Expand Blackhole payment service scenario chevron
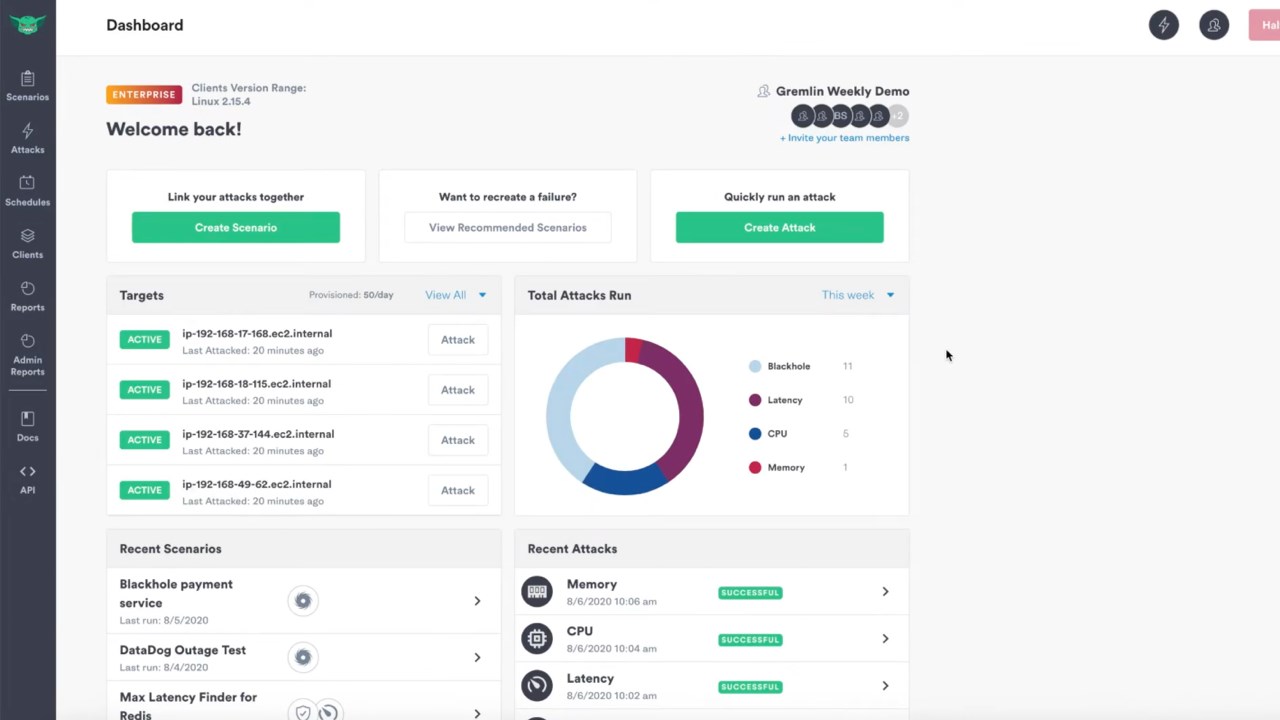The height and width of the screenshot is (720, 1280). 477,601
